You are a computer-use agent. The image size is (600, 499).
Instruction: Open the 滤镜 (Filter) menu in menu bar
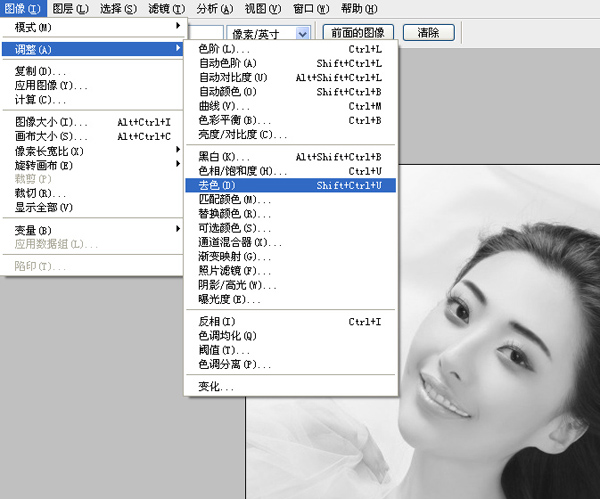click(x=164, y=8)
